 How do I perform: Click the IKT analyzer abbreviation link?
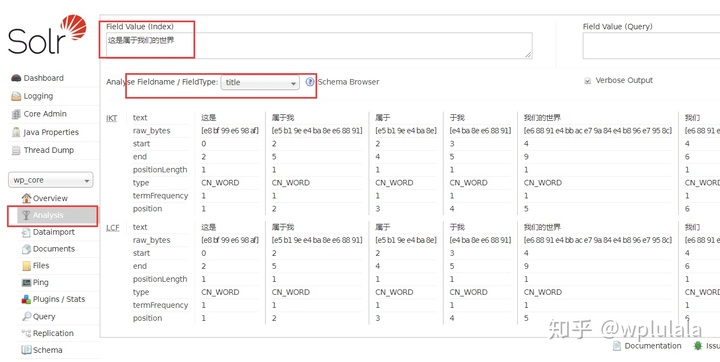[112, 118]
